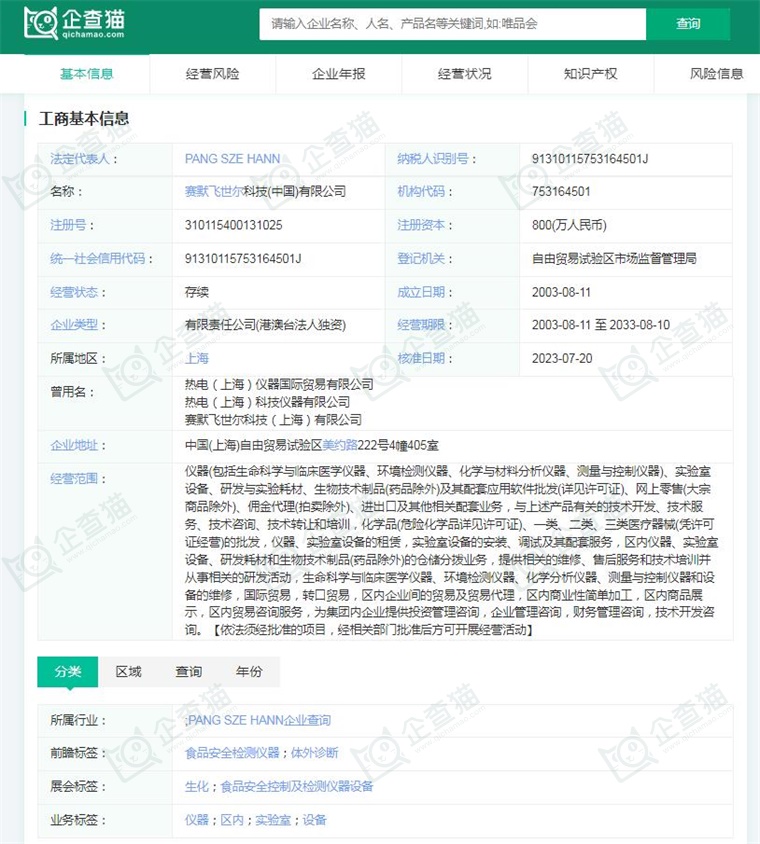This screenshot has width=760, height=844.
Task: Click registration number 310115400131025
Action: (234, 225)
